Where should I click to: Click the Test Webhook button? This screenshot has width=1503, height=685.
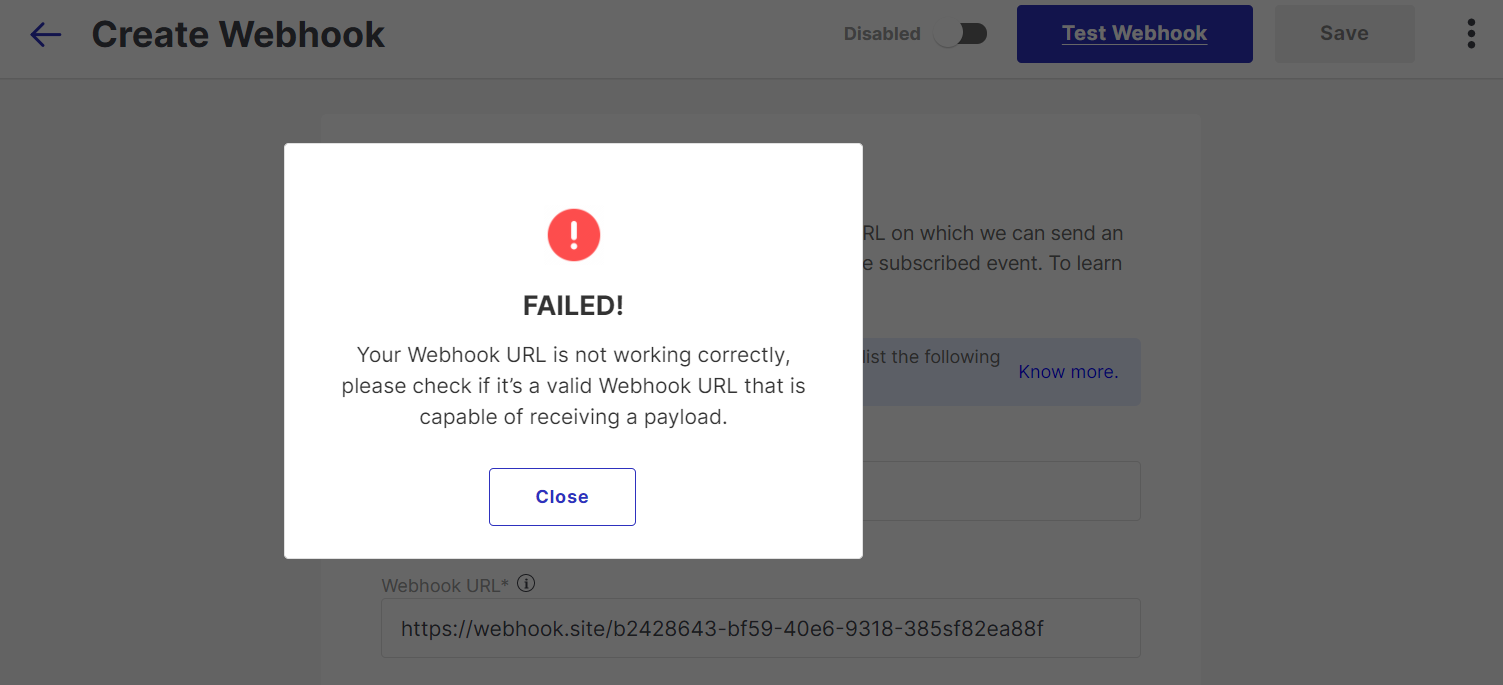point(1134,34)
